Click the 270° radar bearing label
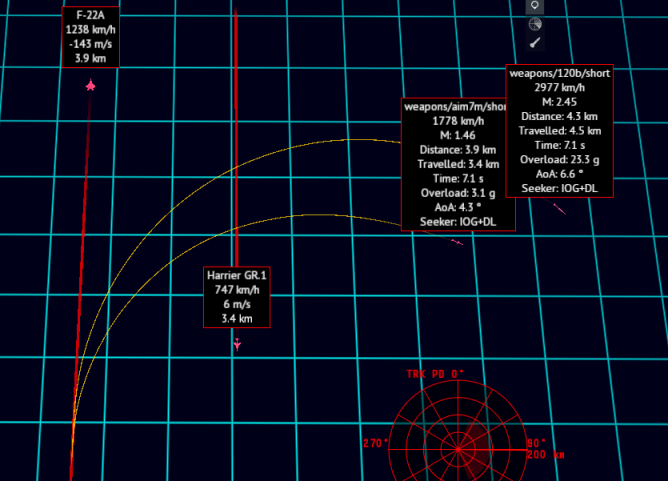 [374, 443]
